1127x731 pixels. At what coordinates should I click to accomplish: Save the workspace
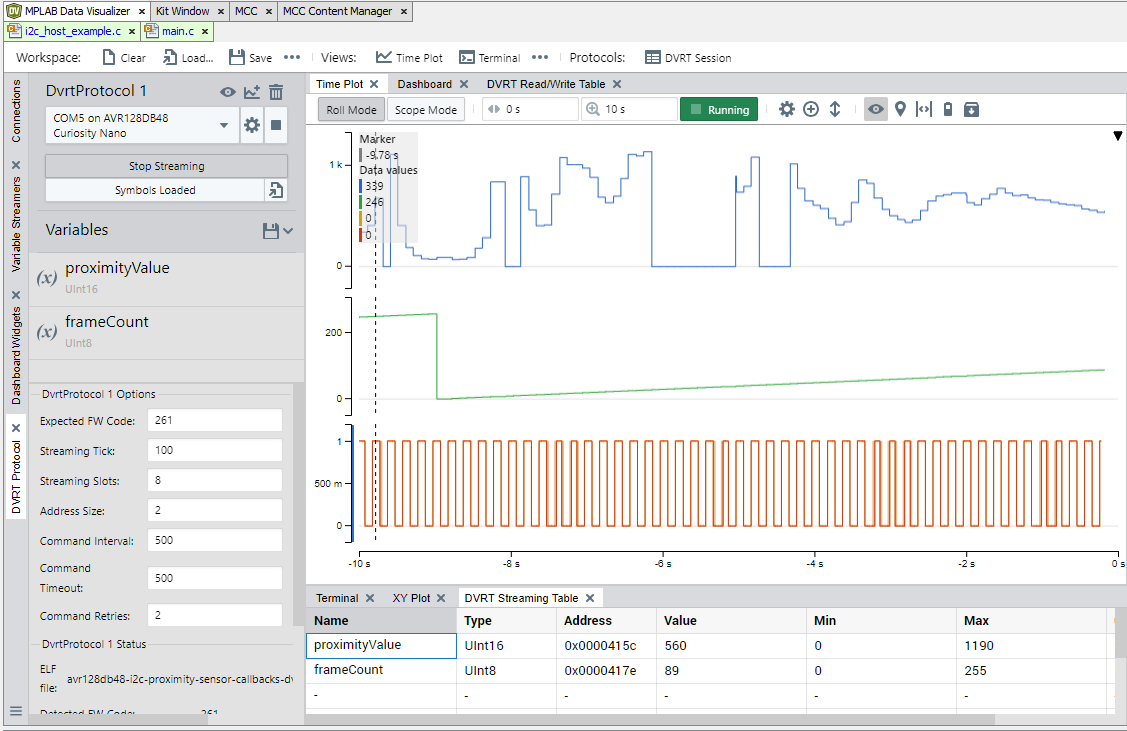[x=250, y=58]
